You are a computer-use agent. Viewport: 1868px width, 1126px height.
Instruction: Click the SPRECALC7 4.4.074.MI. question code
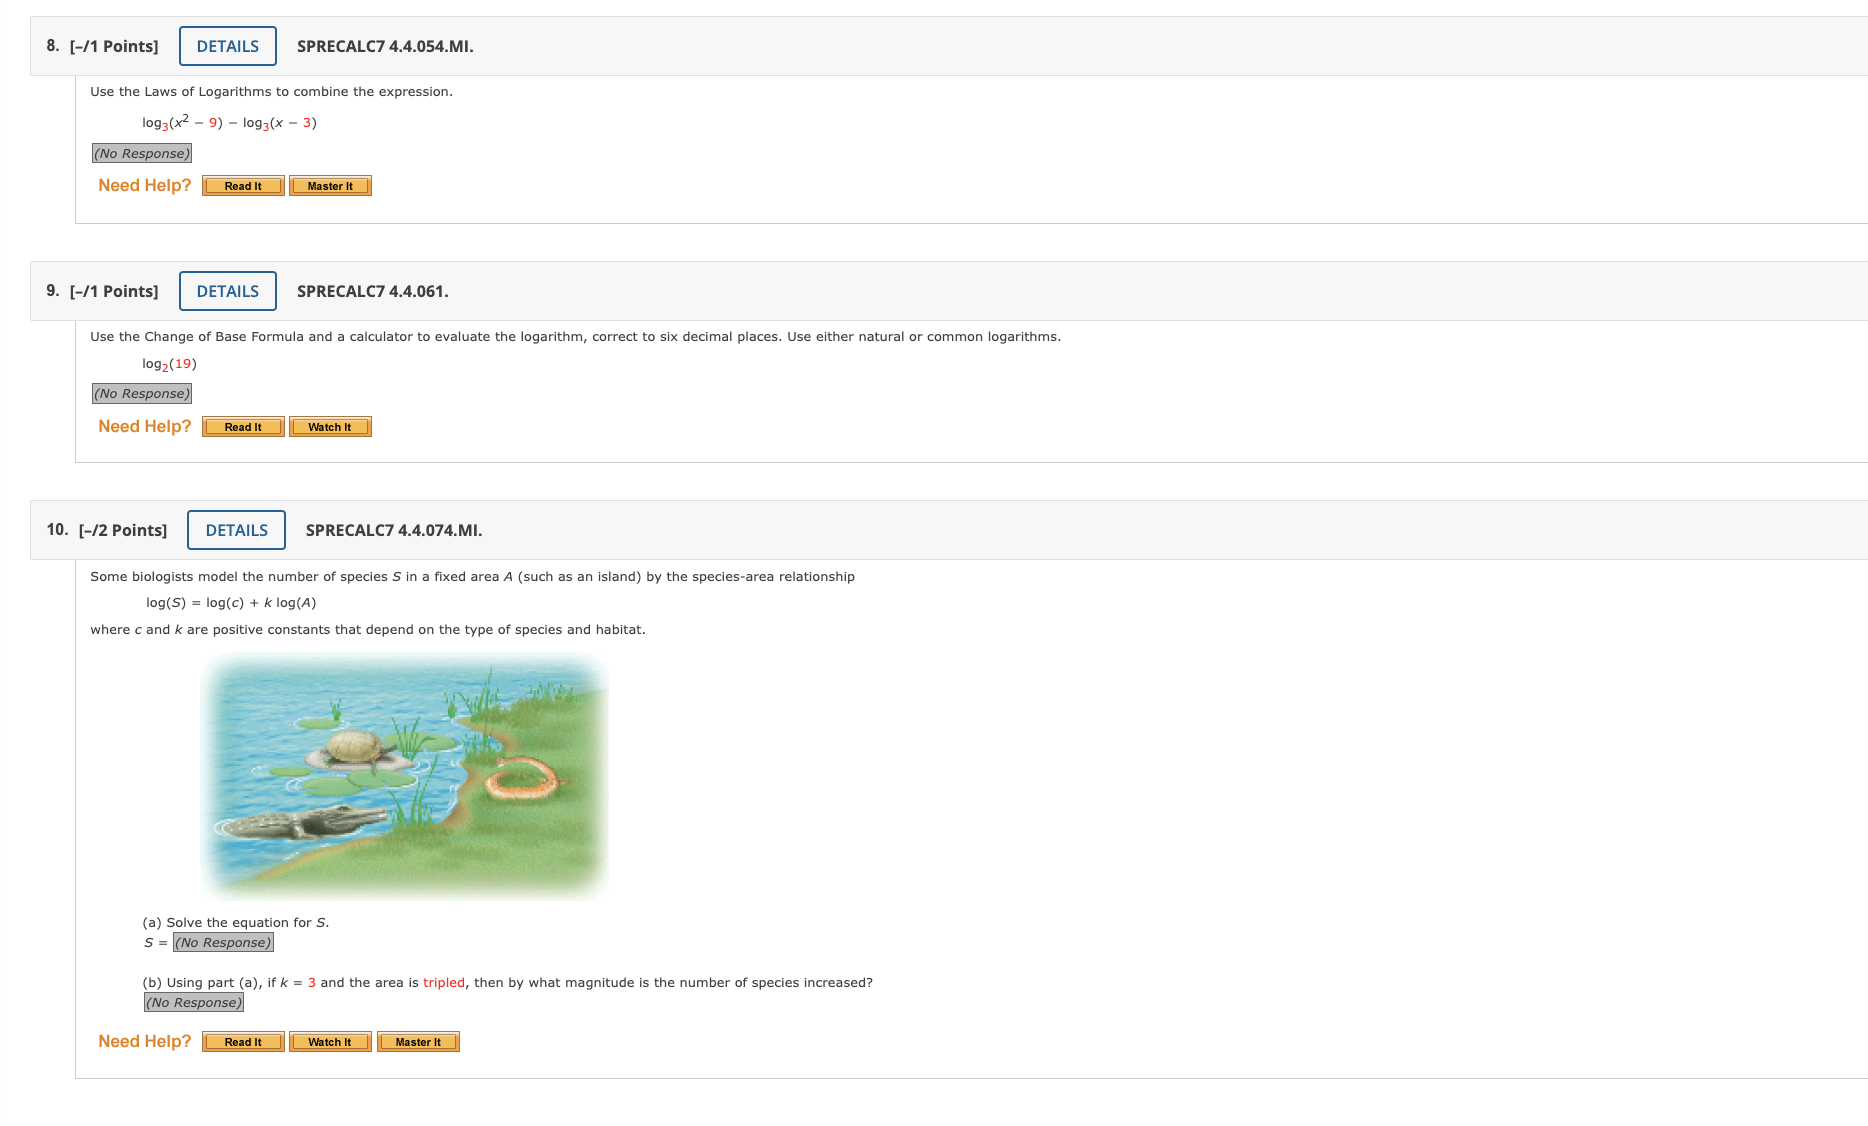[x=394, y=530]
